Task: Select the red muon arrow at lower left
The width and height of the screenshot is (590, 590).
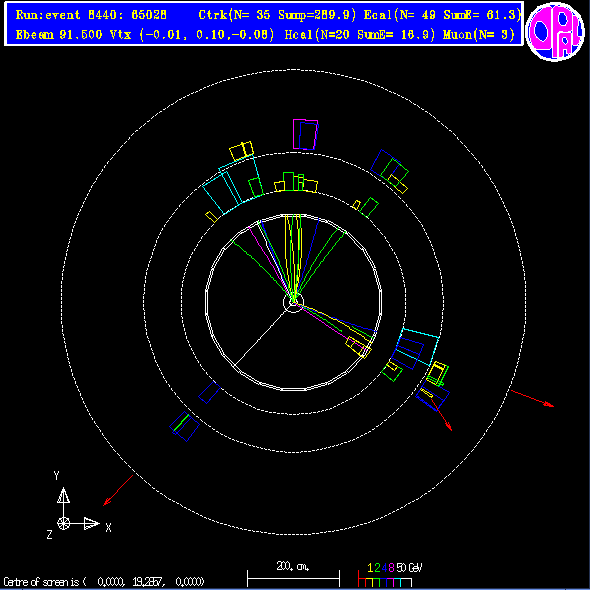Action: pyautogui.click(x=118, y=490)
